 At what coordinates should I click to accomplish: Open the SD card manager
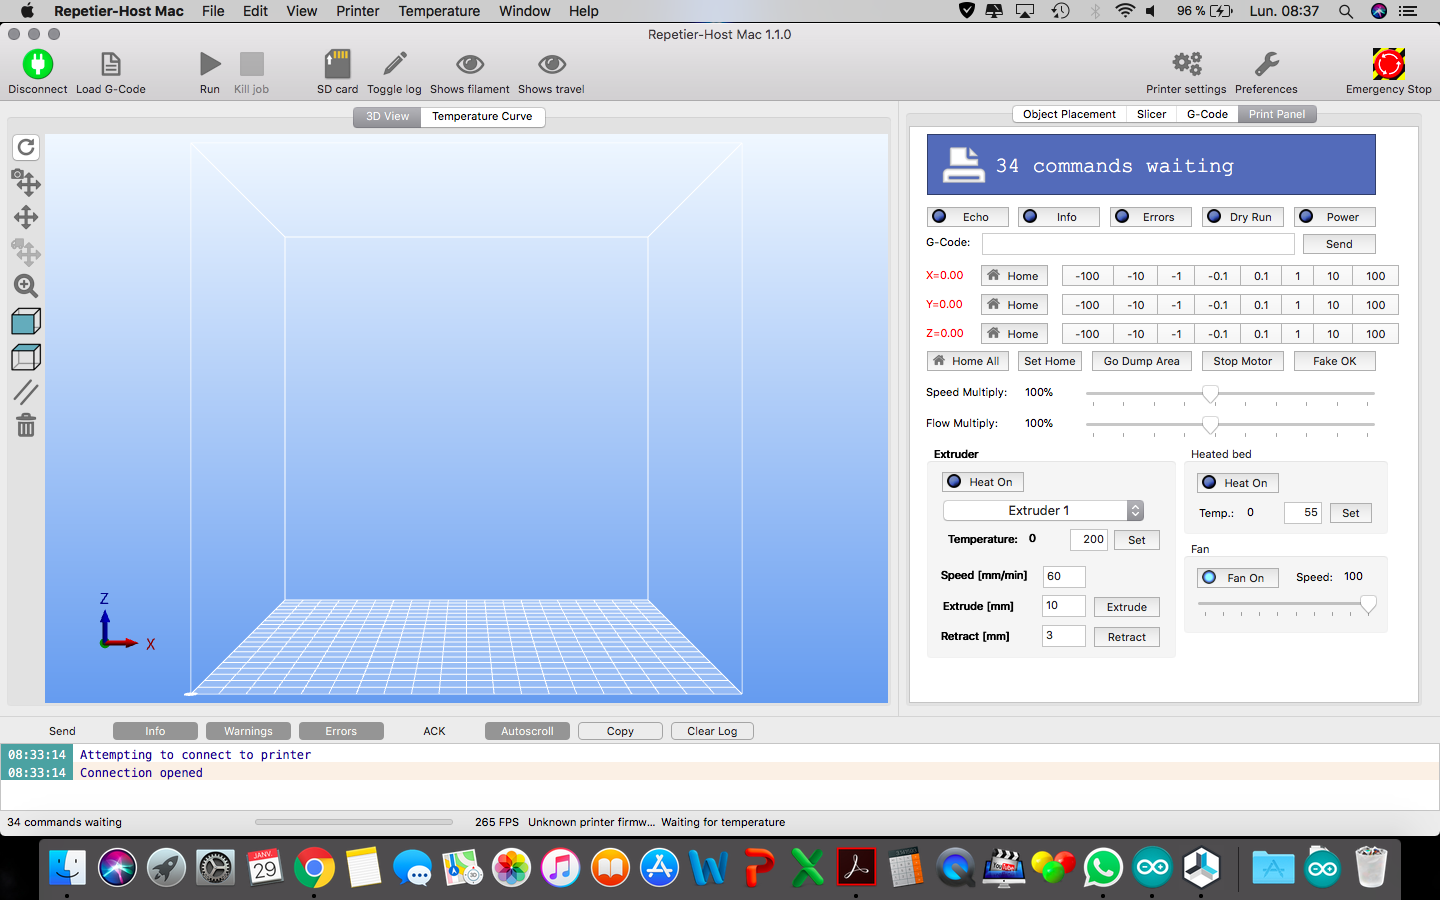(x=337, y=65)
